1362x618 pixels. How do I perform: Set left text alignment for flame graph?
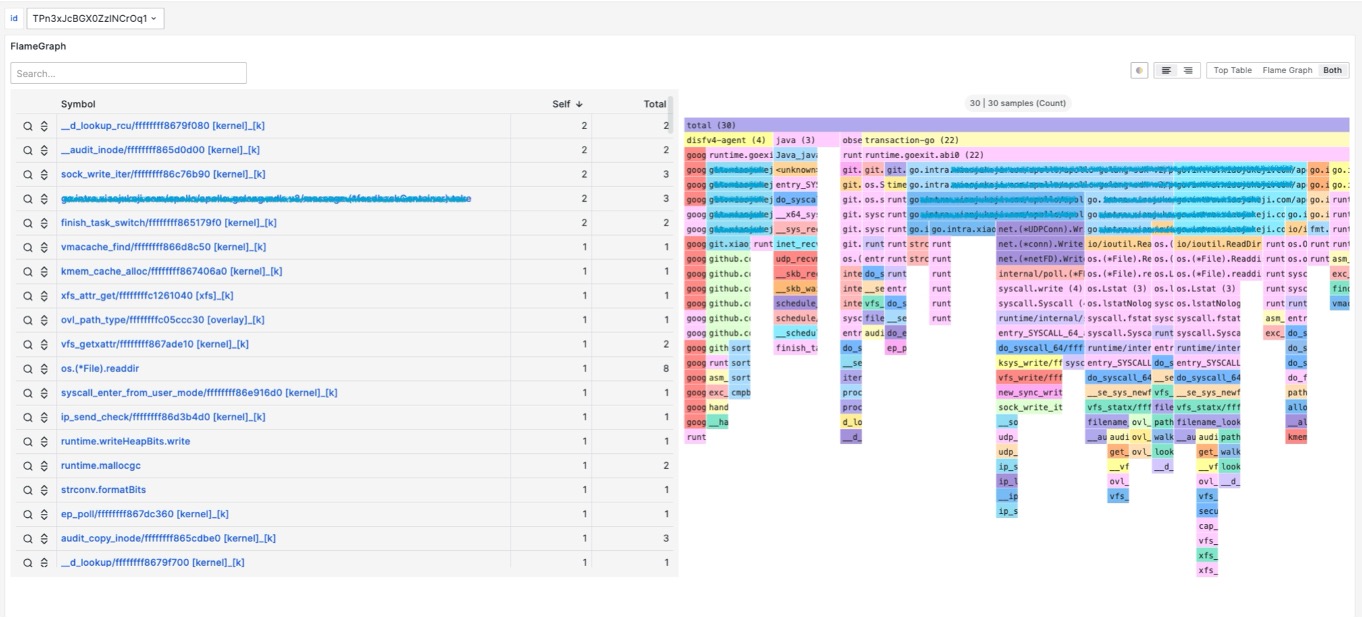pyautogui.click(x=1165, y=71)
